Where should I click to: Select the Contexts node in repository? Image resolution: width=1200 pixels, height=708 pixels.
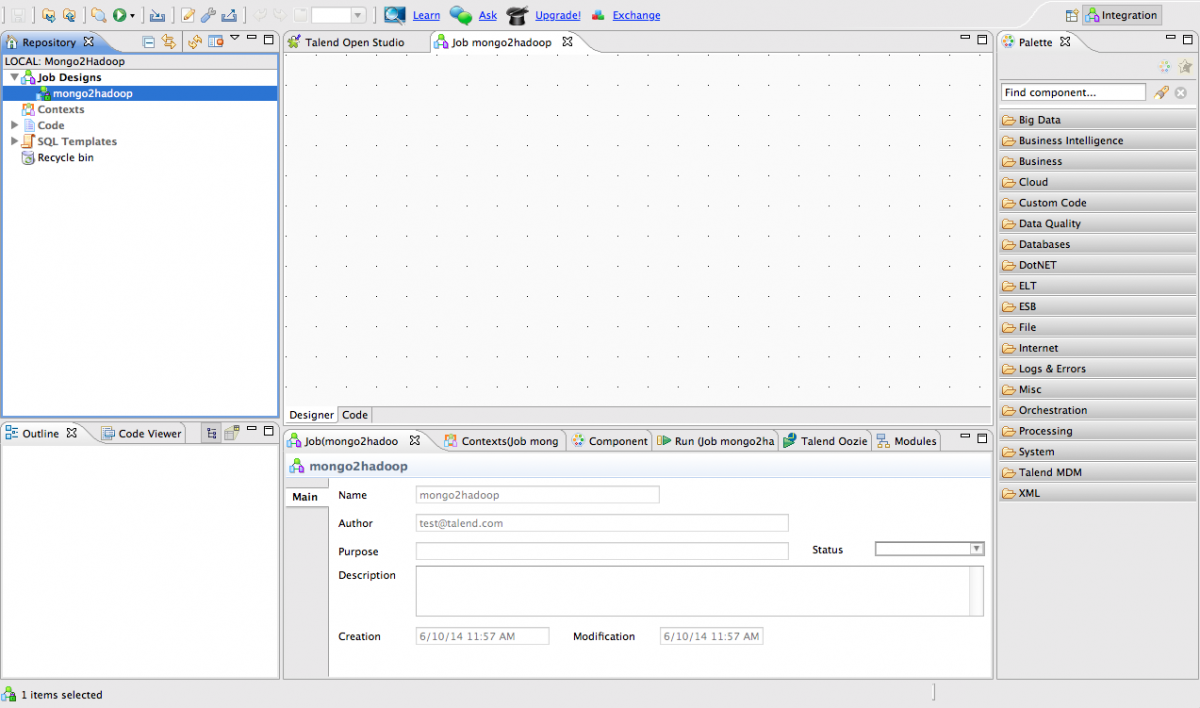click(61, 109)
